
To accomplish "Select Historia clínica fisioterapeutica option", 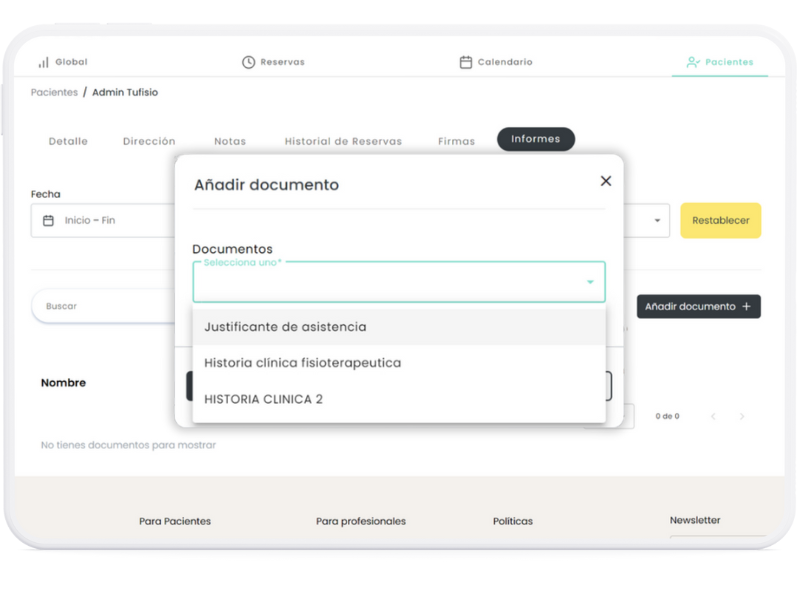I will coord(399,363).
